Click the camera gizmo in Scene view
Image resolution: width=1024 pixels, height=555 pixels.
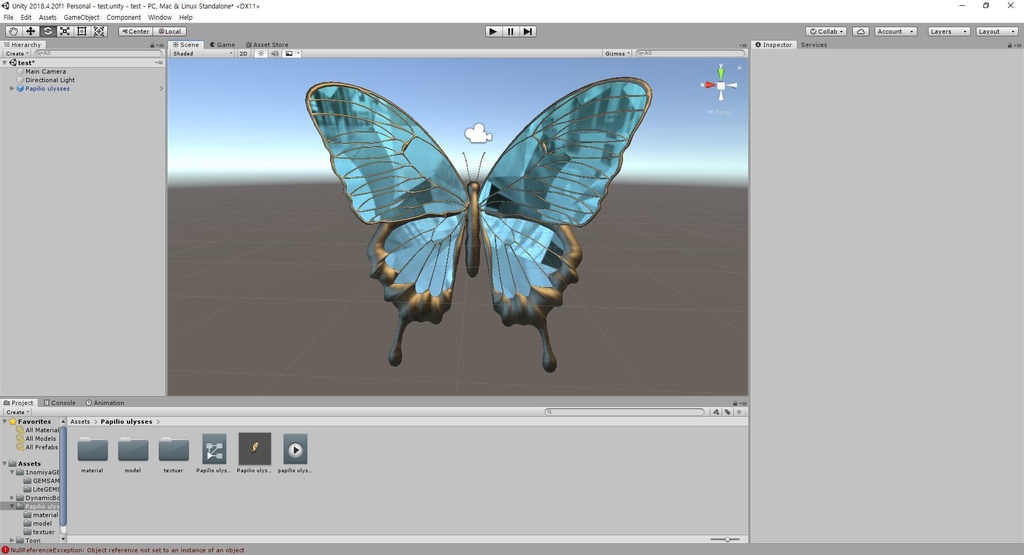click(478, 133)
